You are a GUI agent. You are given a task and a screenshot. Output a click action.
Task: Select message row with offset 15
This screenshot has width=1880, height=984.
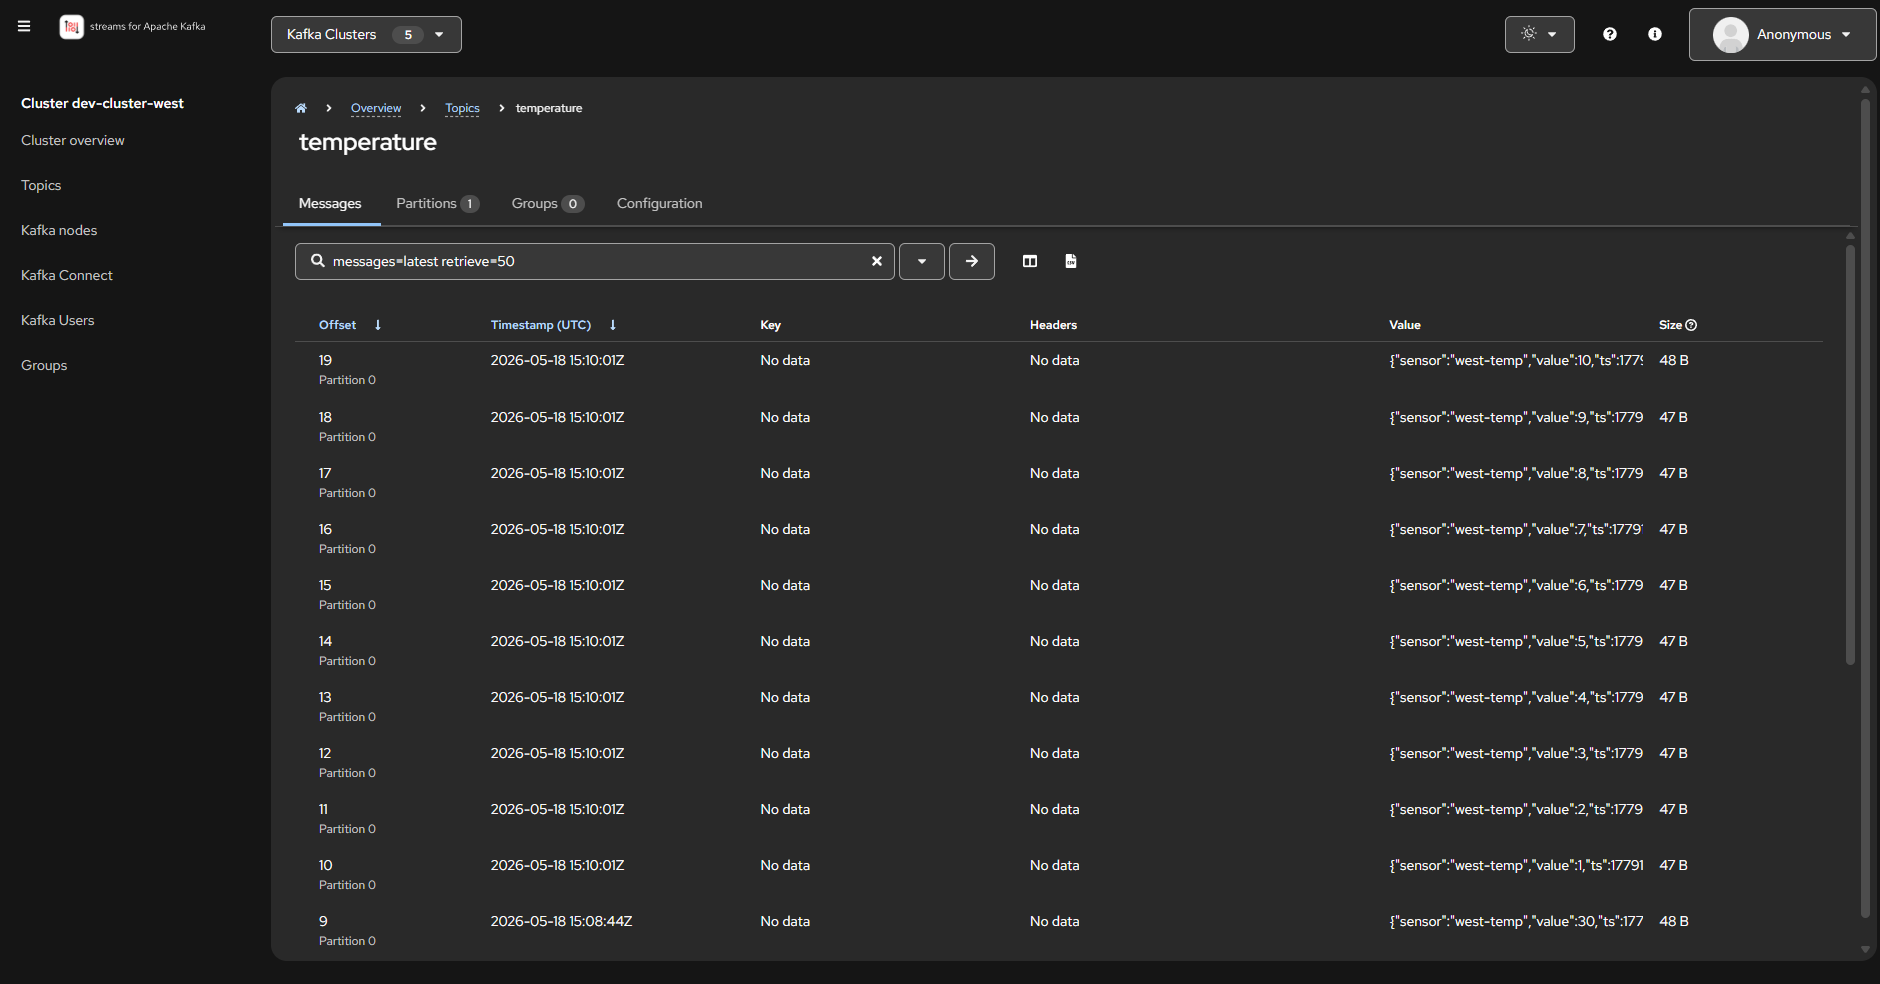[x=1058, y=594]
